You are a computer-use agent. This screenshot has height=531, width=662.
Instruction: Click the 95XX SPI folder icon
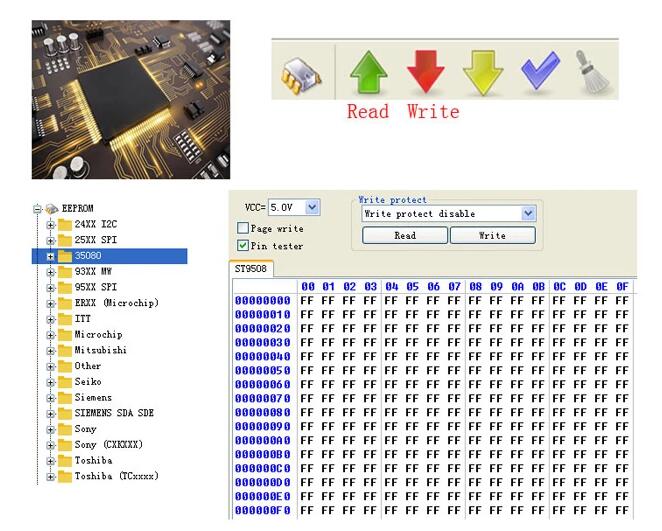click(x=65, y=287)
